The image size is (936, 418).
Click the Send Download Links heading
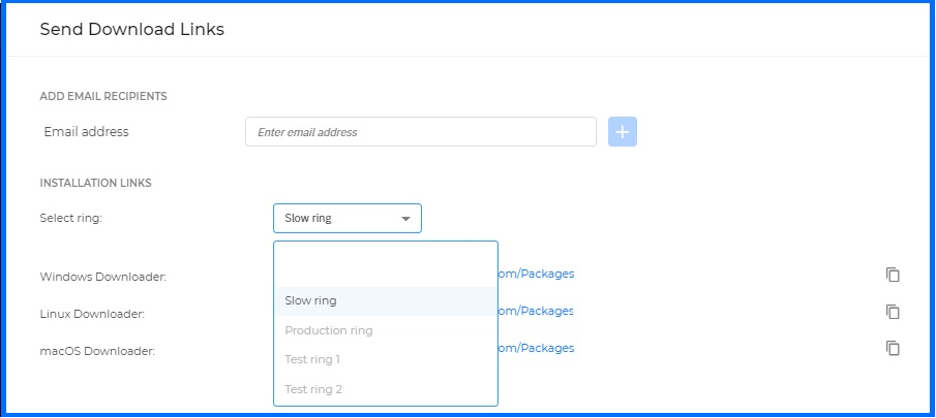(x=132, y=30)
